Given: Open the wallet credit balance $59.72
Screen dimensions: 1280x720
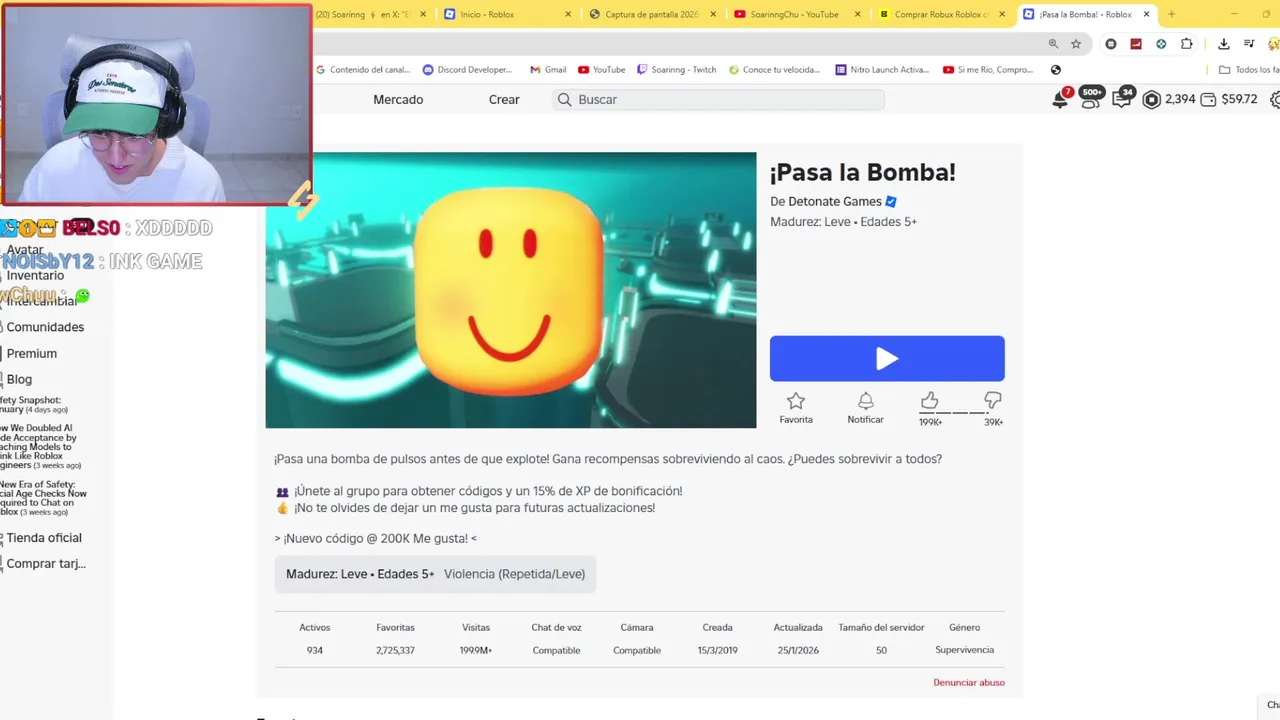Looking at the screenshot, I should [1228, 100].
